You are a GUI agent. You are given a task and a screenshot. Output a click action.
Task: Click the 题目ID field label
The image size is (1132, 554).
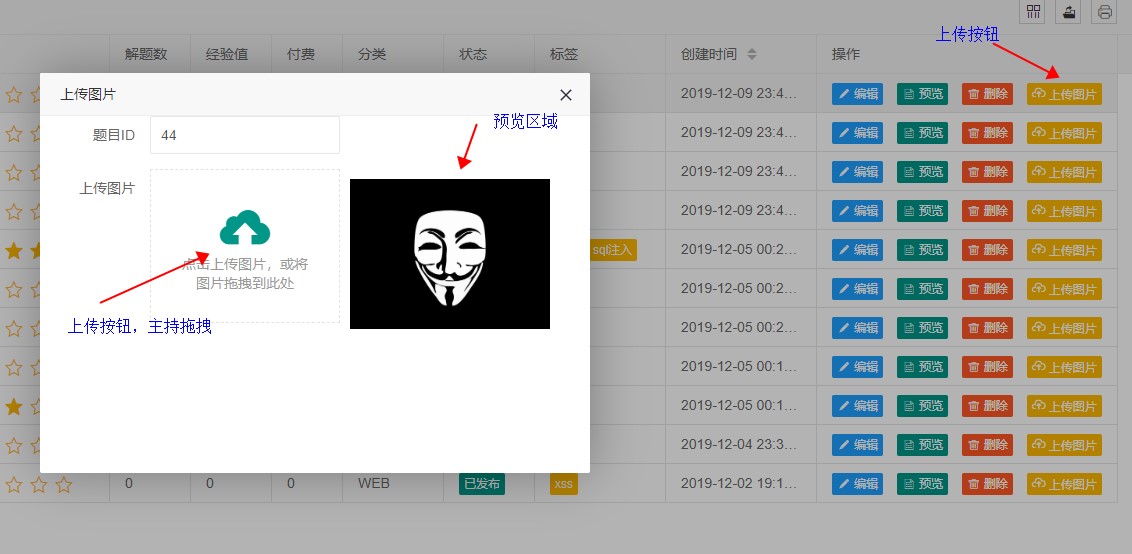(x=113, y=135)
